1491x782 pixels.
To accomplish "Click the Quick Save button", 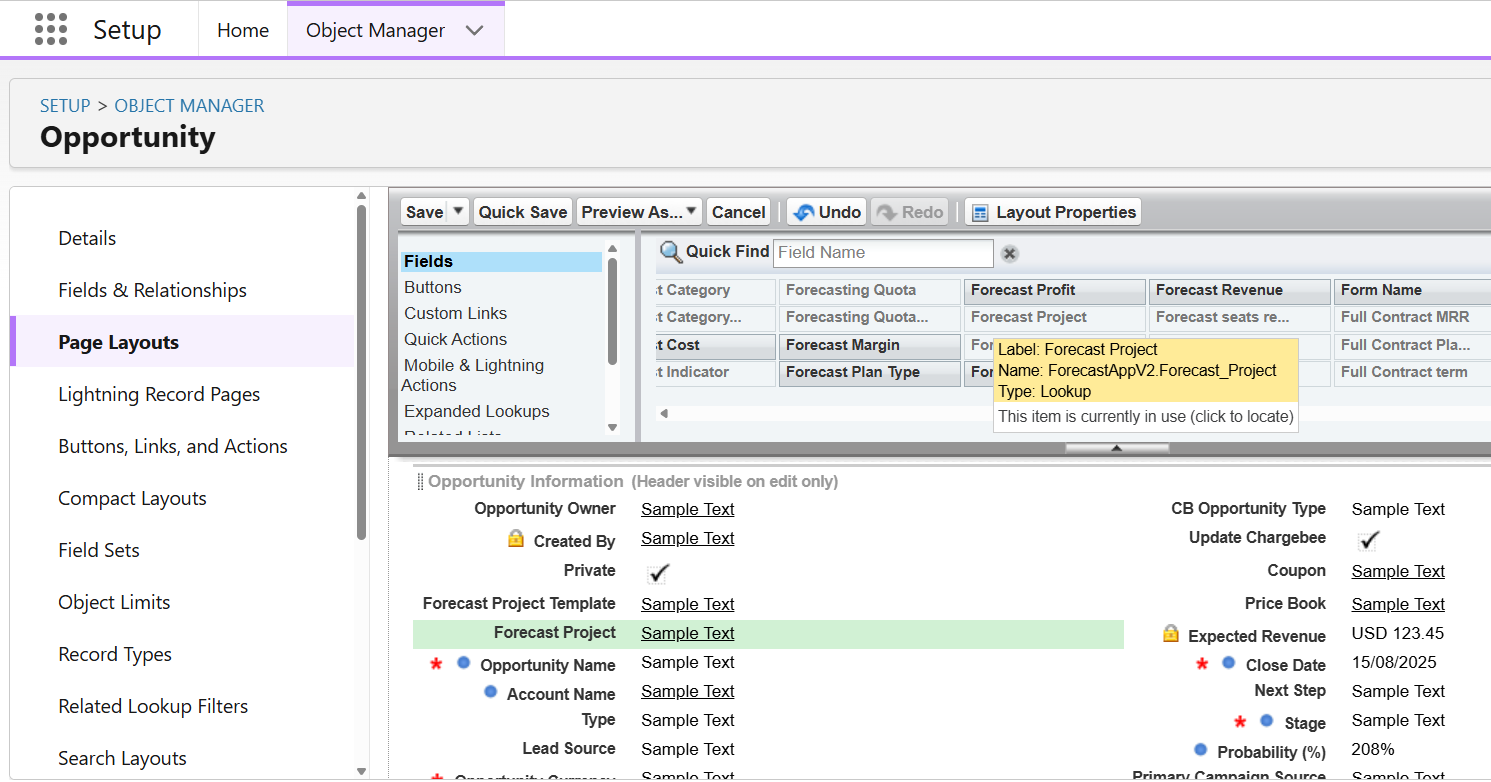I will (523, 212).
